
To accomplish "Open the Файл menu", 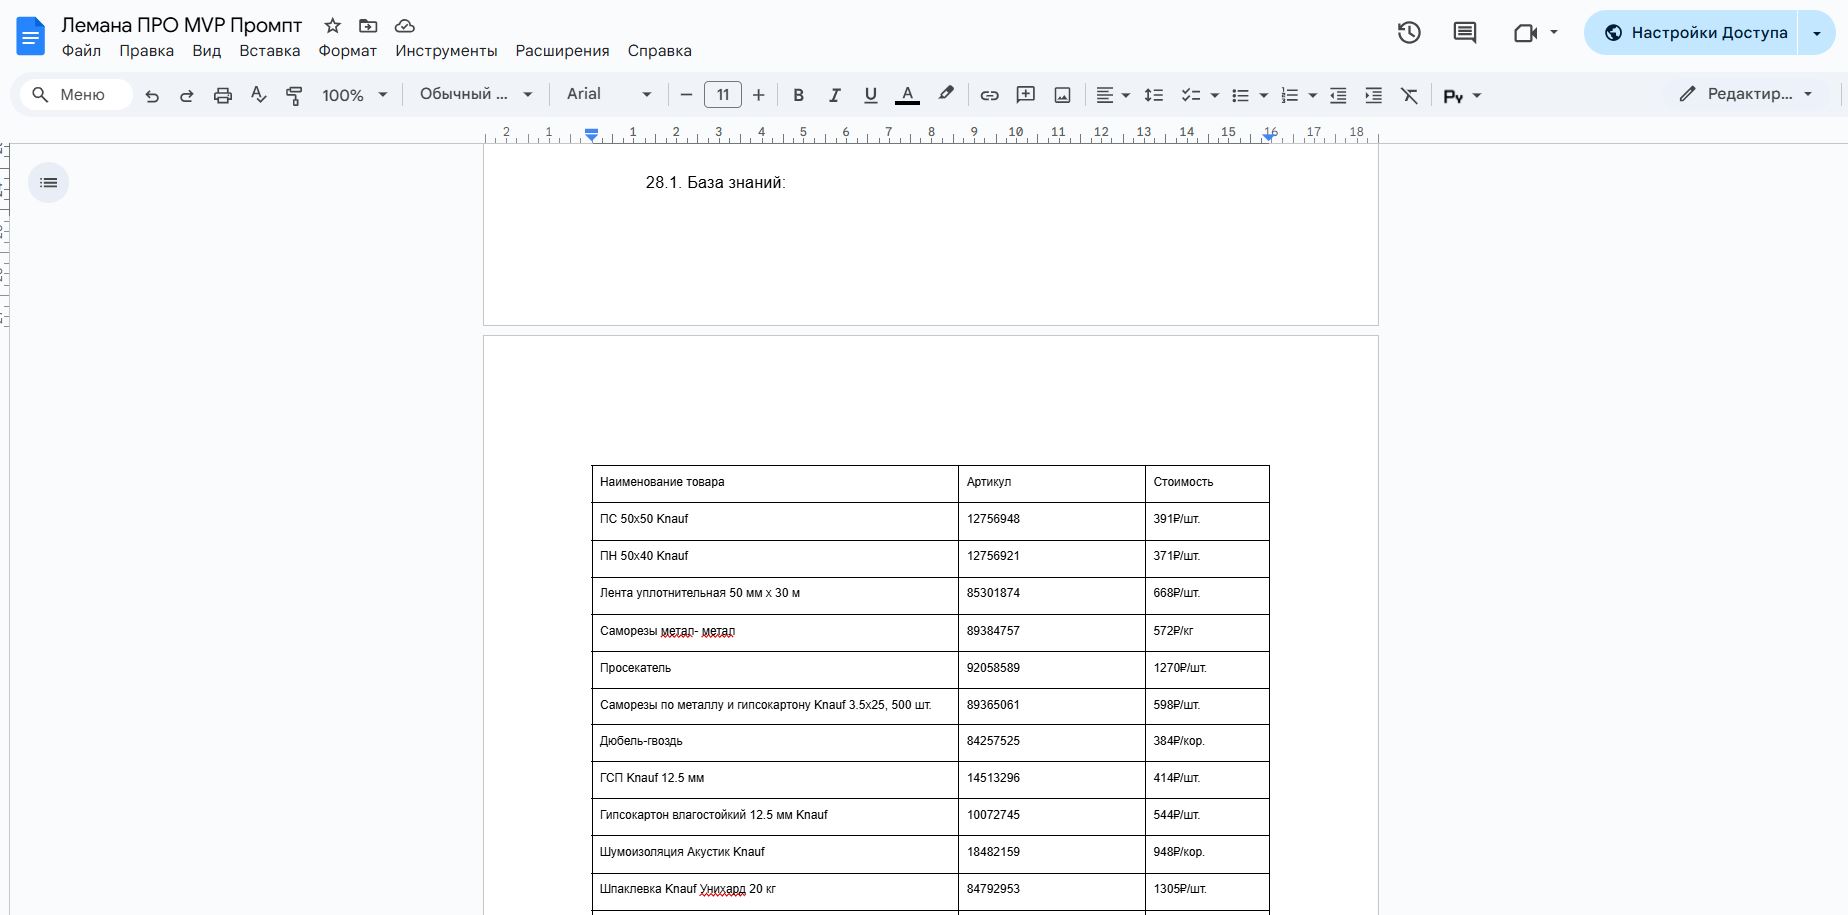I will tap(81, 51).
